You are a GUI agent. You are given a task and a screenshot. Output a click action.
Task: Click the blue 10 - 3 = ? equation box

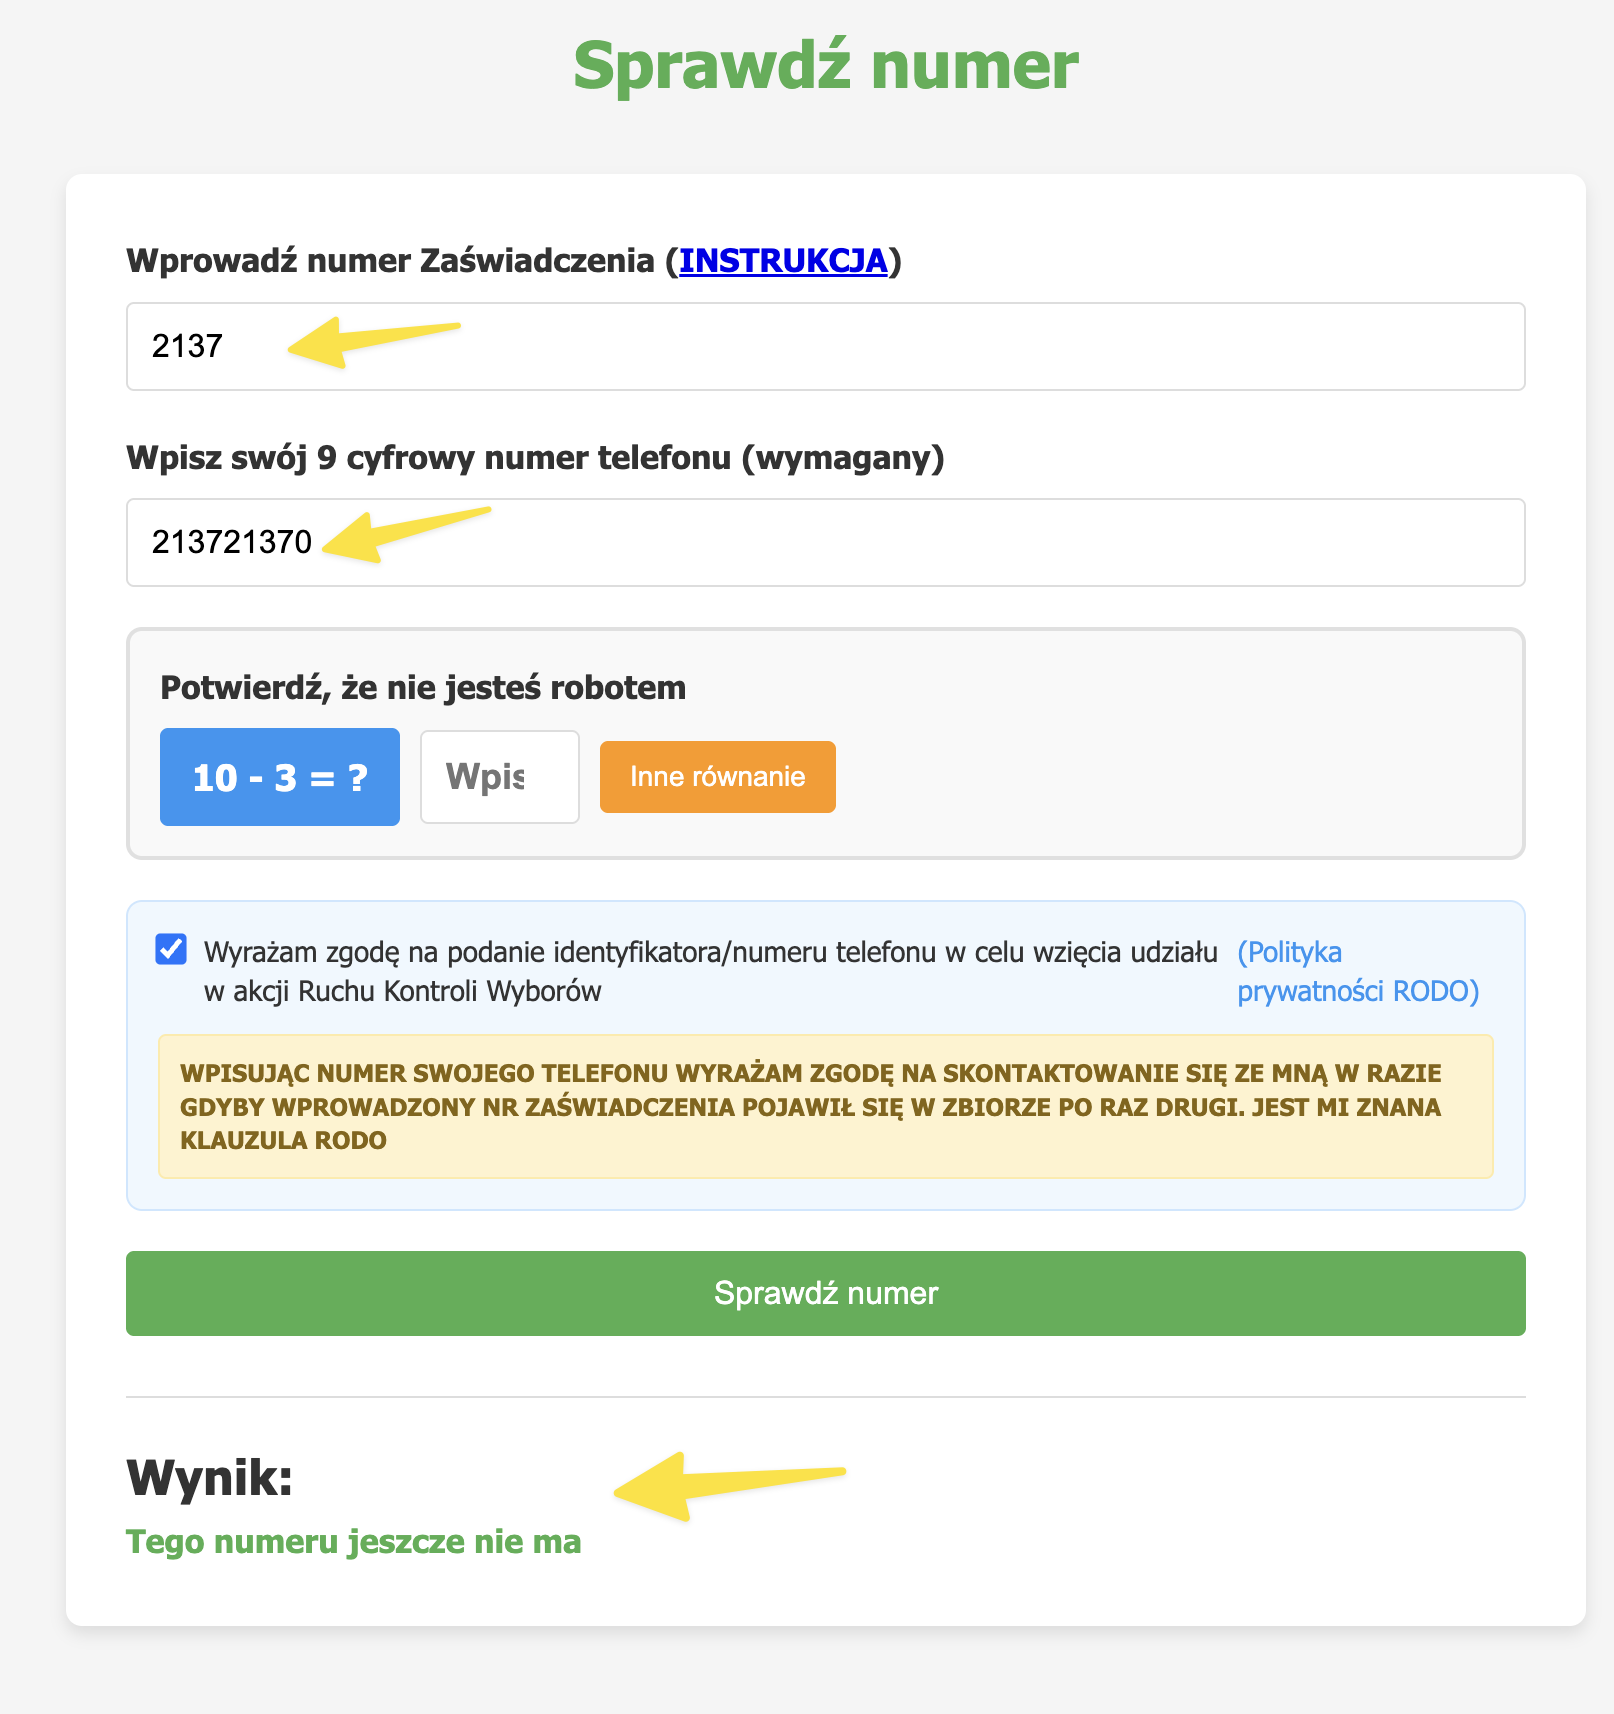click(280, 777)
